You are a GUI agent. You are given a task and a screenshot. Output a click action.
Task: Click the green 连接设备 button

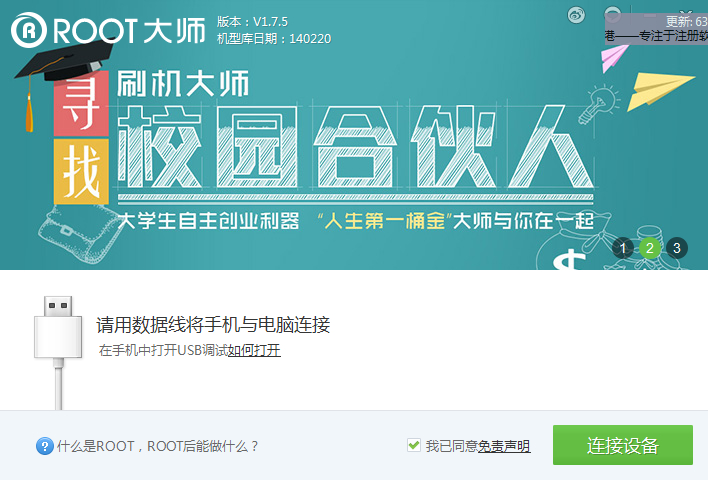click(x=623, y=445)
